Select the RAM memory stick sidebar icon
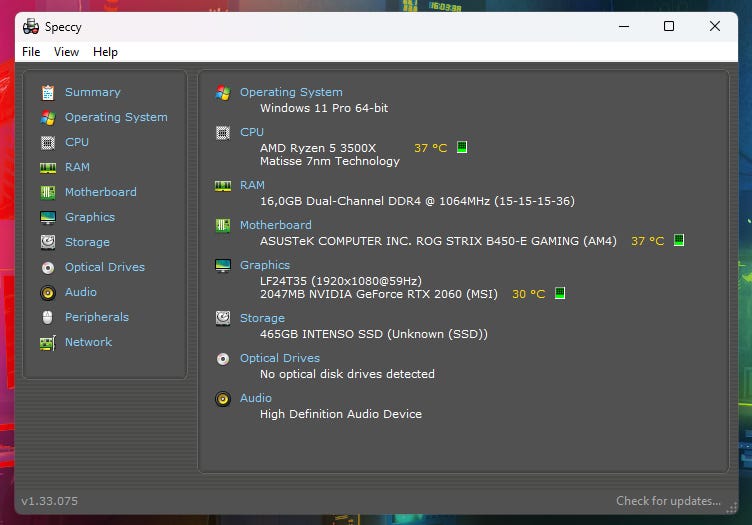 pyautogui.click(x=47, y=167)
